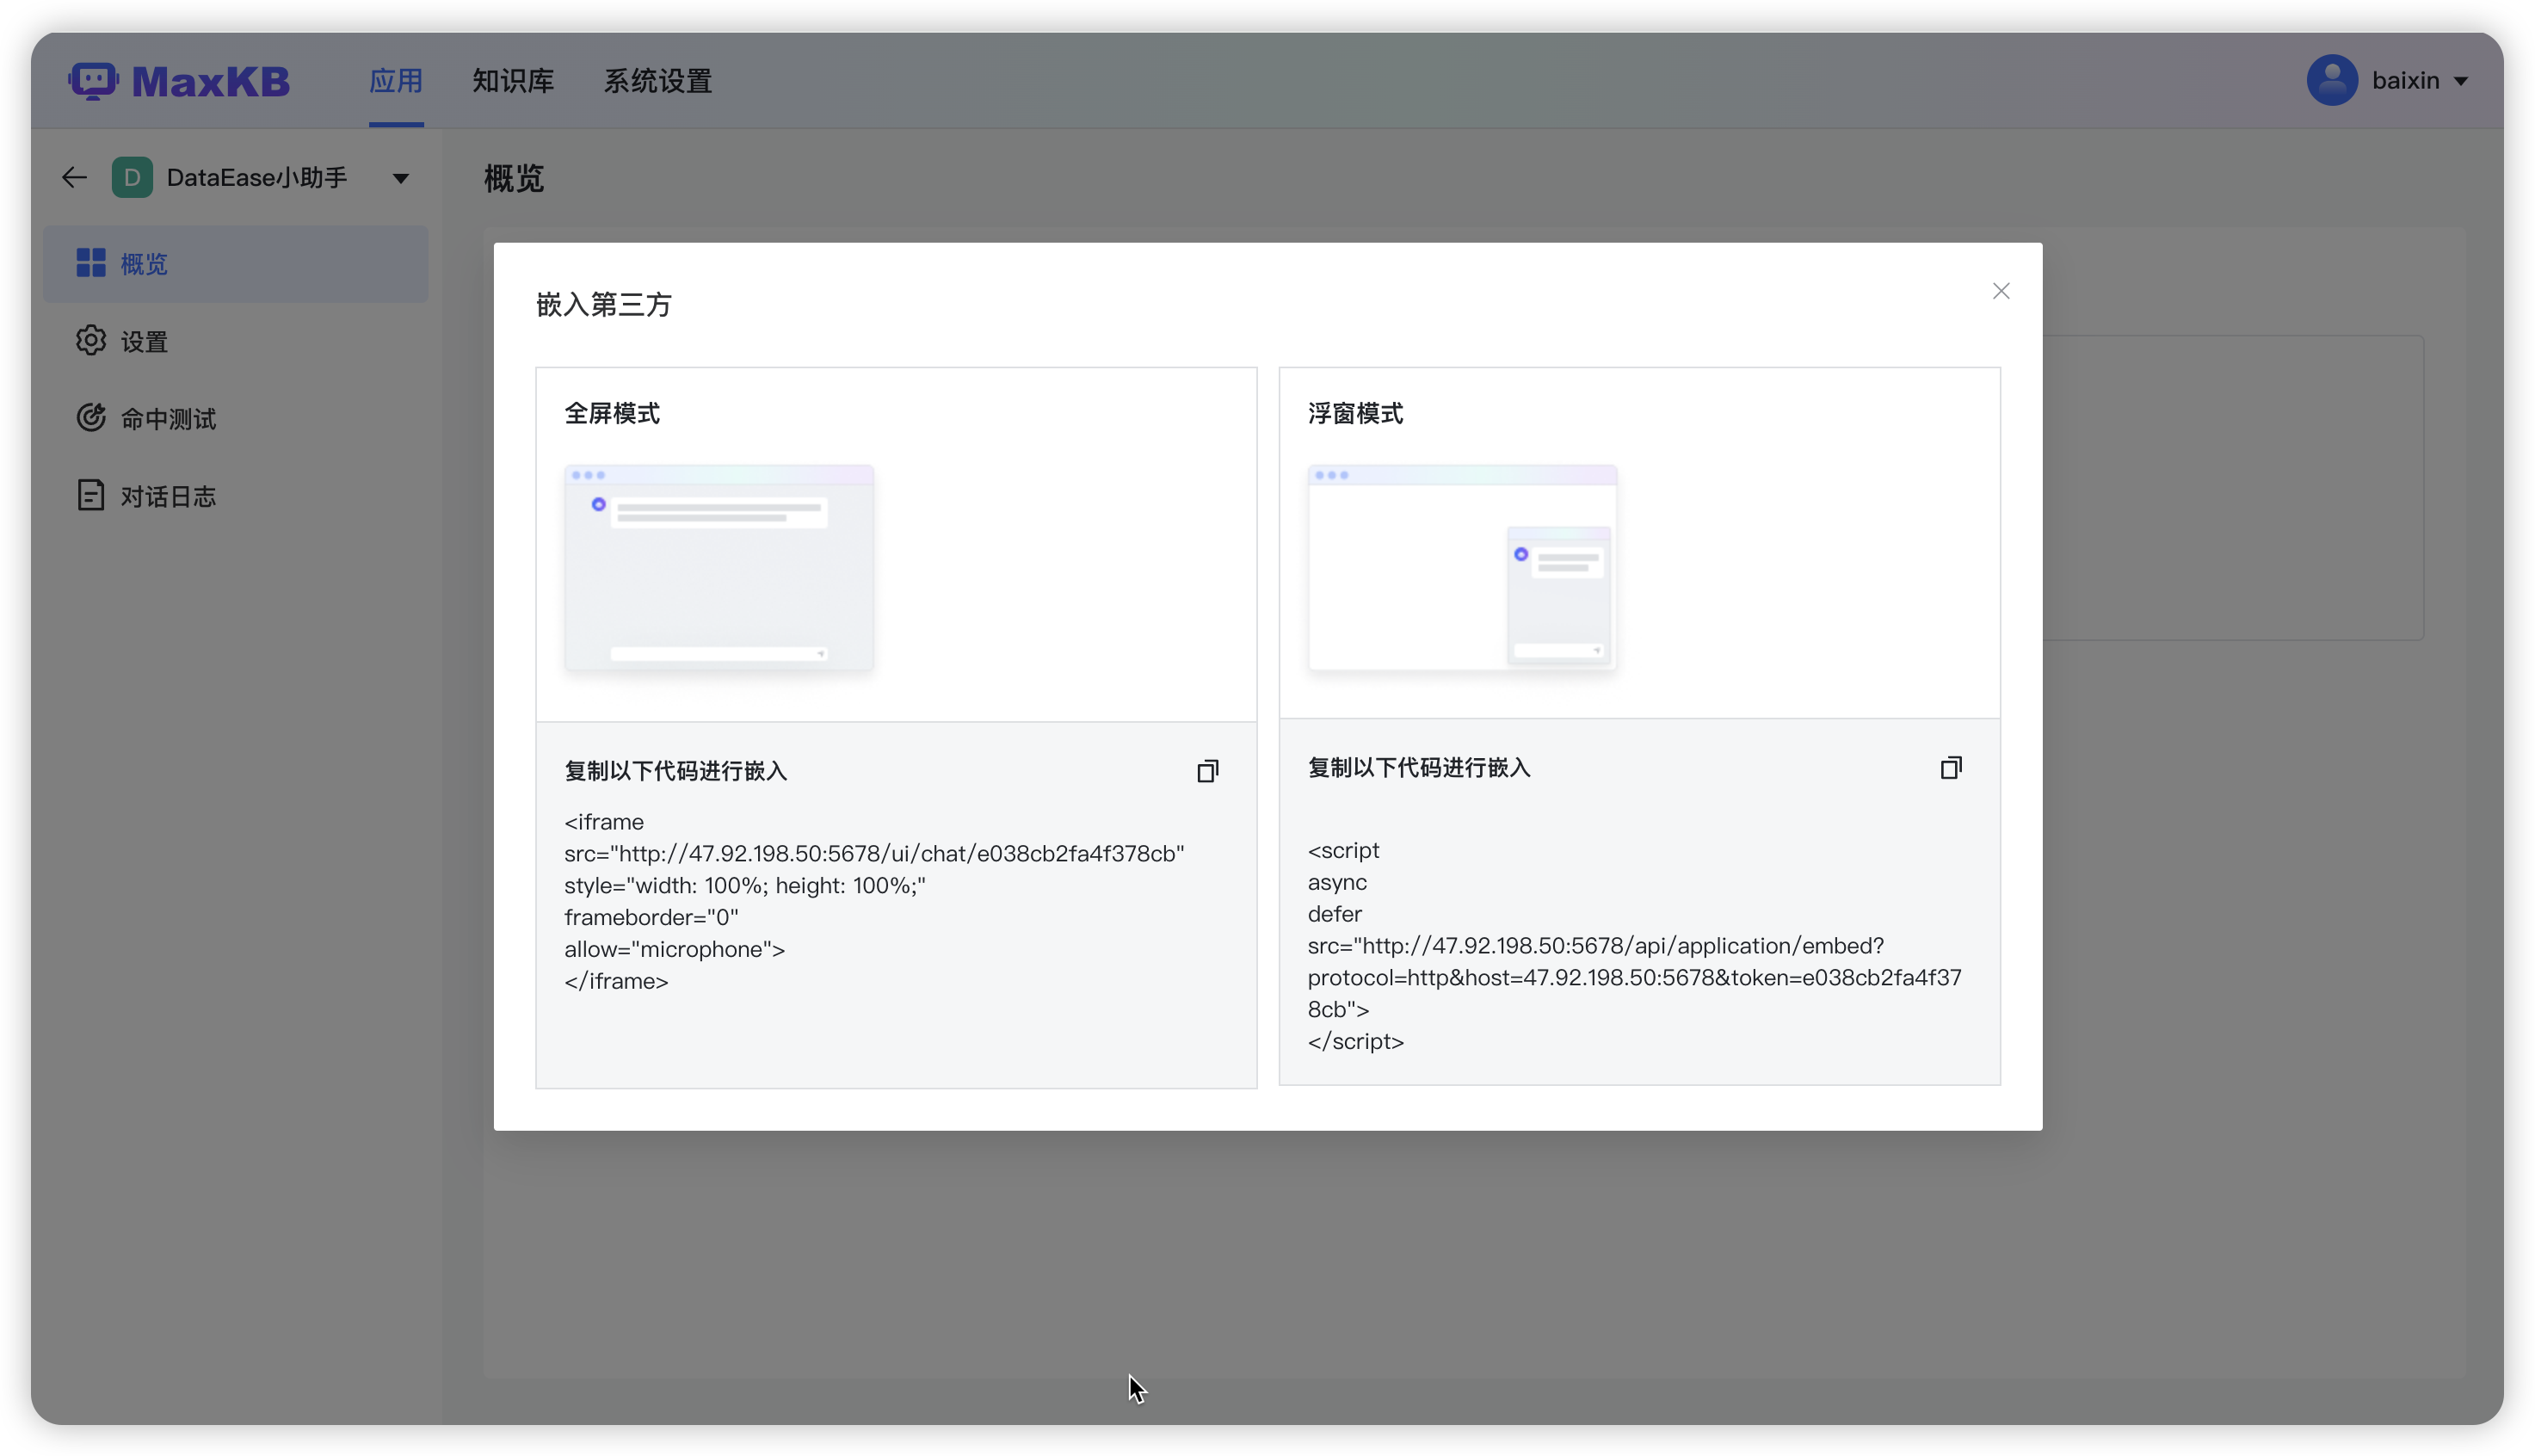Viewport: 2535px width, 1456px height.
Task: Click the 设置 gear icon
Action: pyautogui.click(x=91, y=340)
